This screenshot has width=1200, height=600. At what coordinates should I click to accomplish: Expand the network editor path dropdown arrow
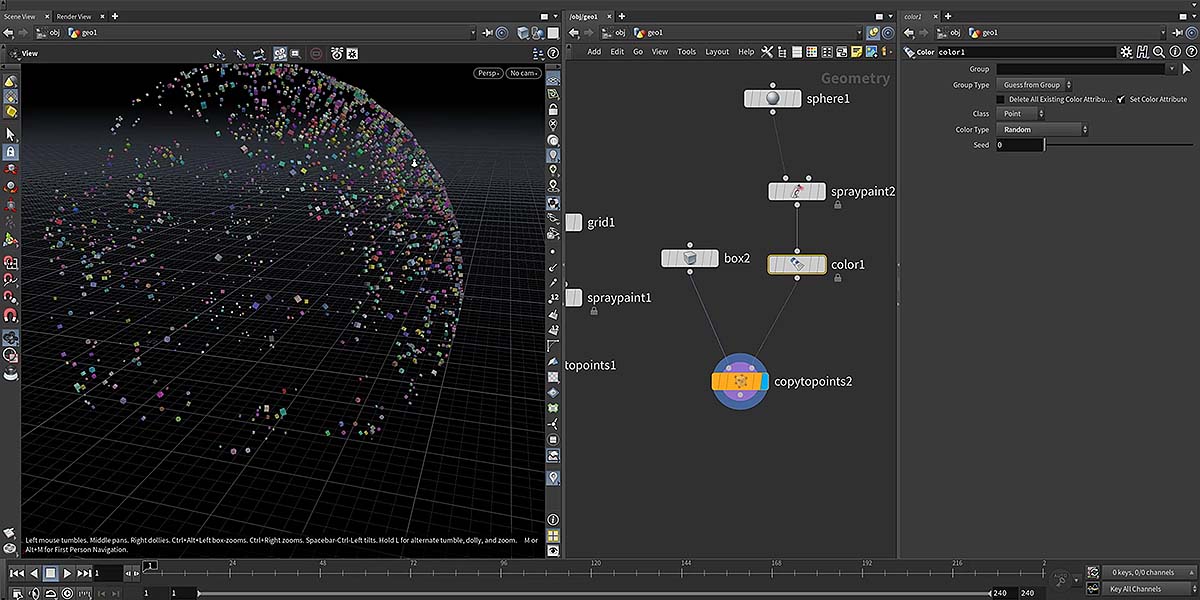pos(857,32)
